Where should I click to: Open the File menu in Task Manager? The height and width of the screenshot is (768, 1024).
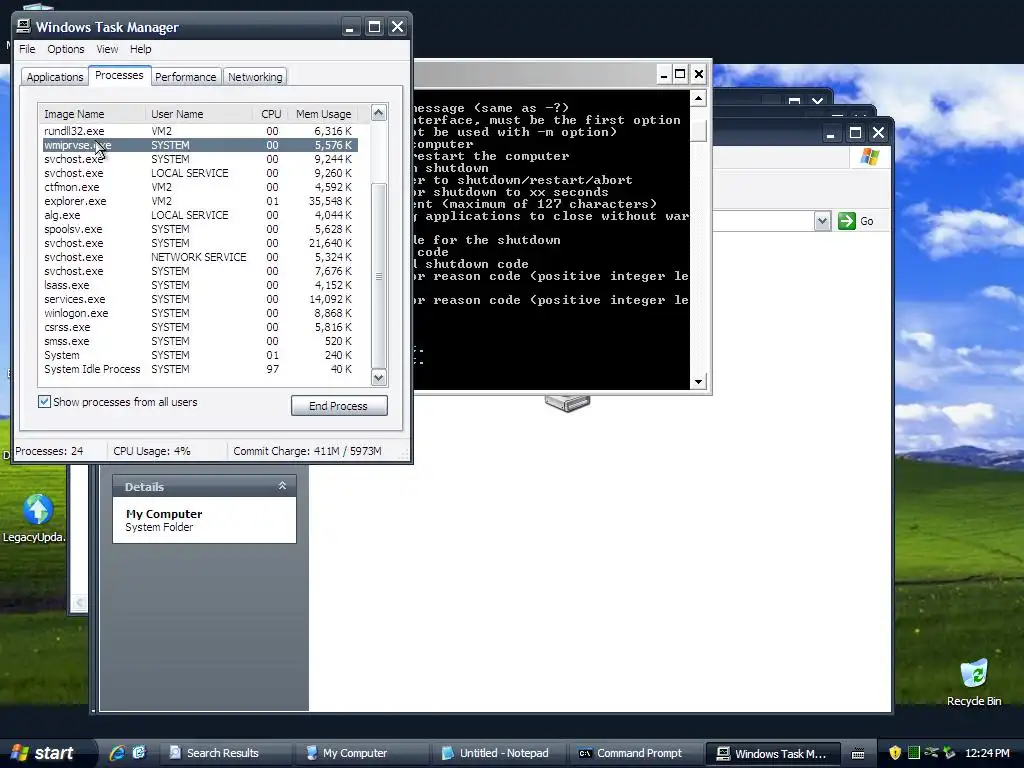pyautogui.click(x=27, y=49)
